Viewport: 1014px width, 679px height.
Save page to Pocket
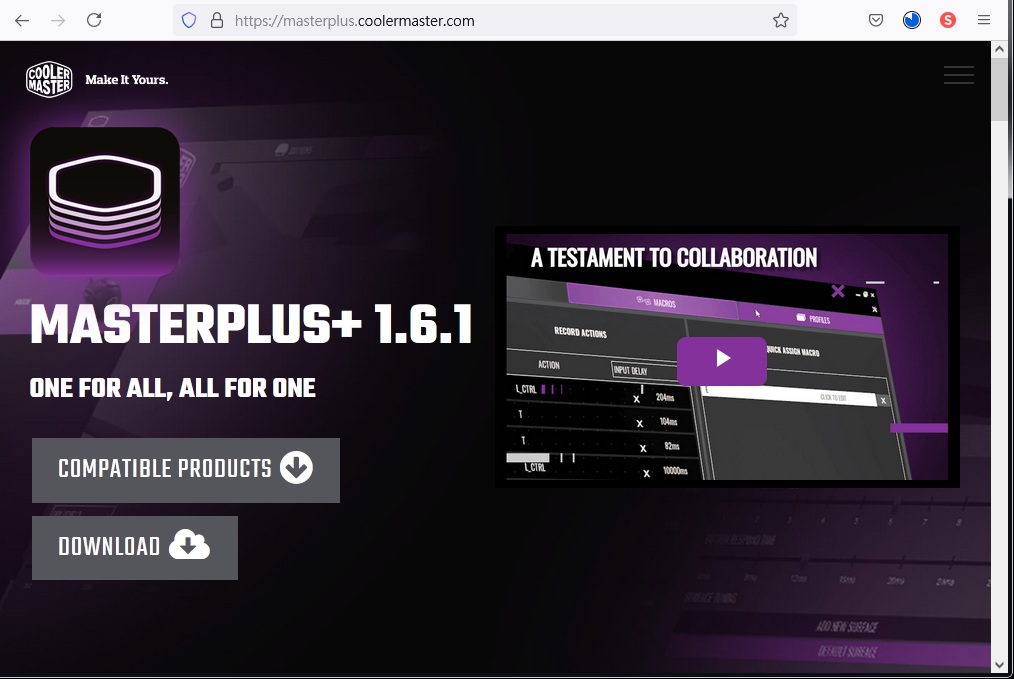pyautogui.click(x=876, y=21)
